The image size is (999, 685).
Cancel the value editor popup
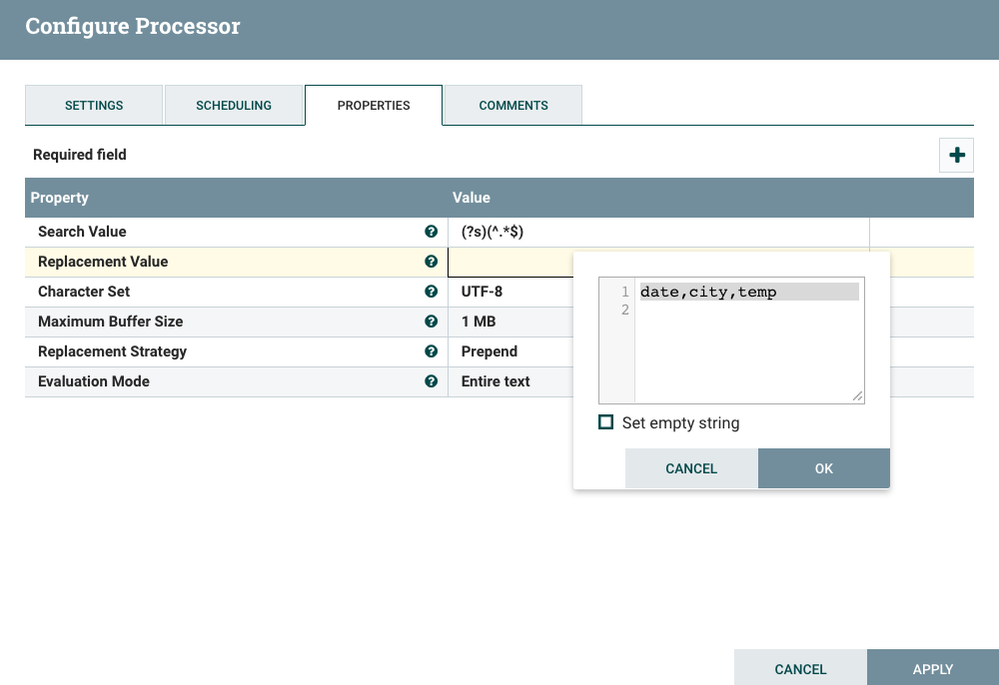[691, 468]
